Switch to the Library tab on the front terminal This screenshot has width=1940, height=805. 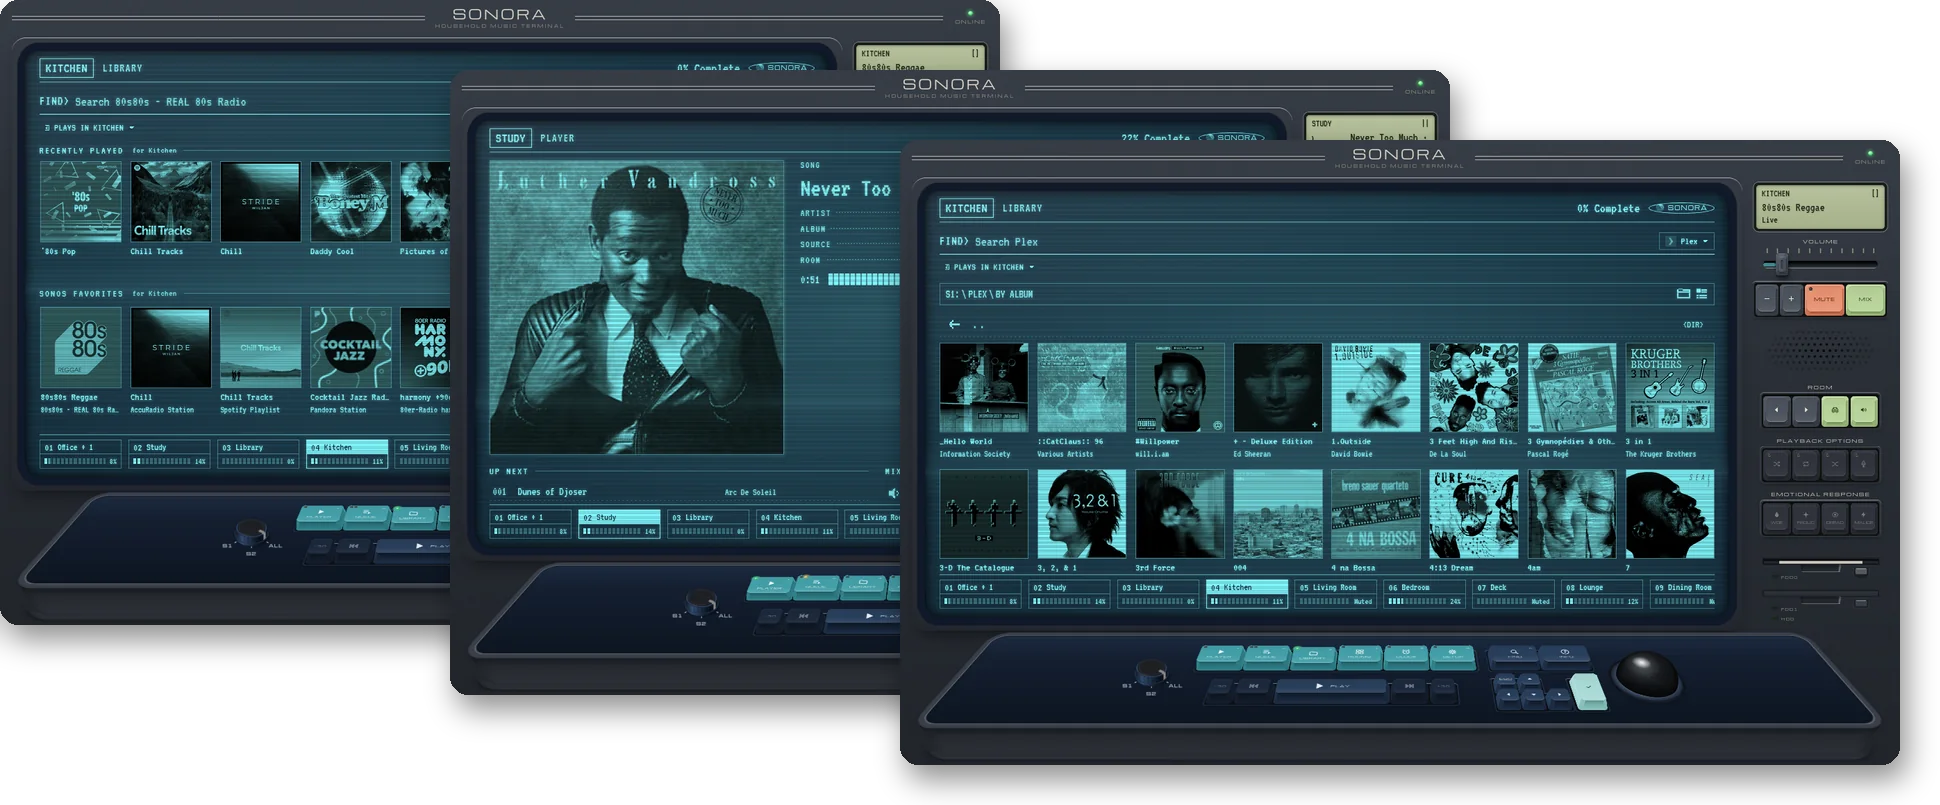pos(1022,208)
